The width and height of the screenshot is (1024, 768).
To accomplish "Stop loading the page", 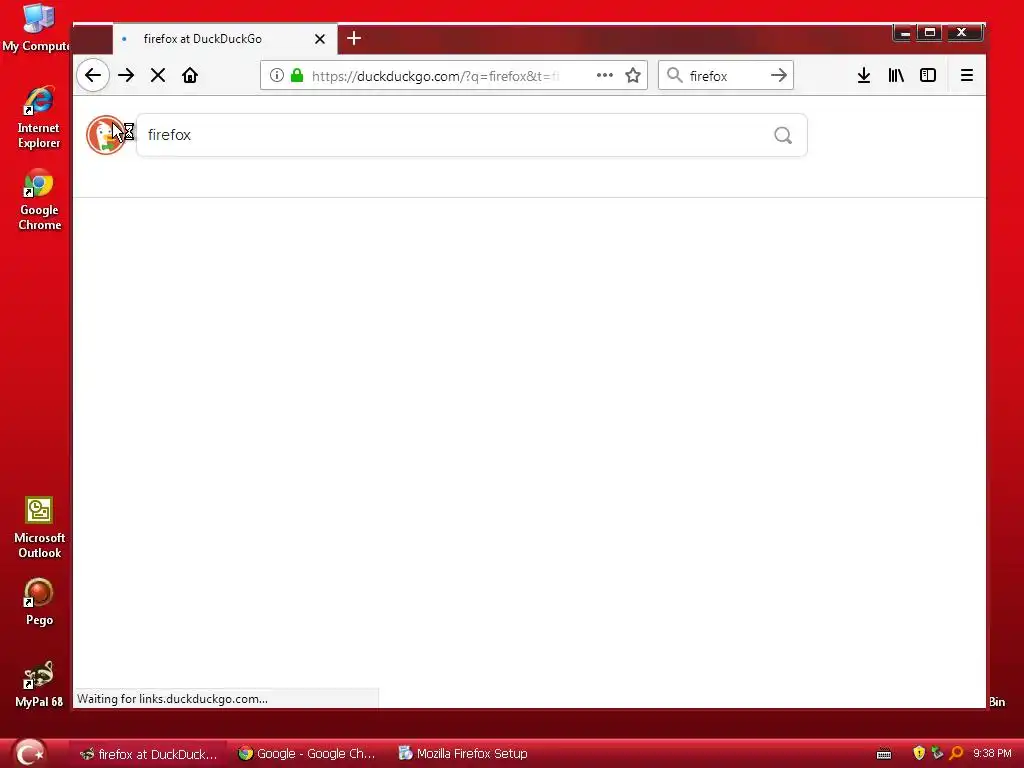I will point(157,75).
